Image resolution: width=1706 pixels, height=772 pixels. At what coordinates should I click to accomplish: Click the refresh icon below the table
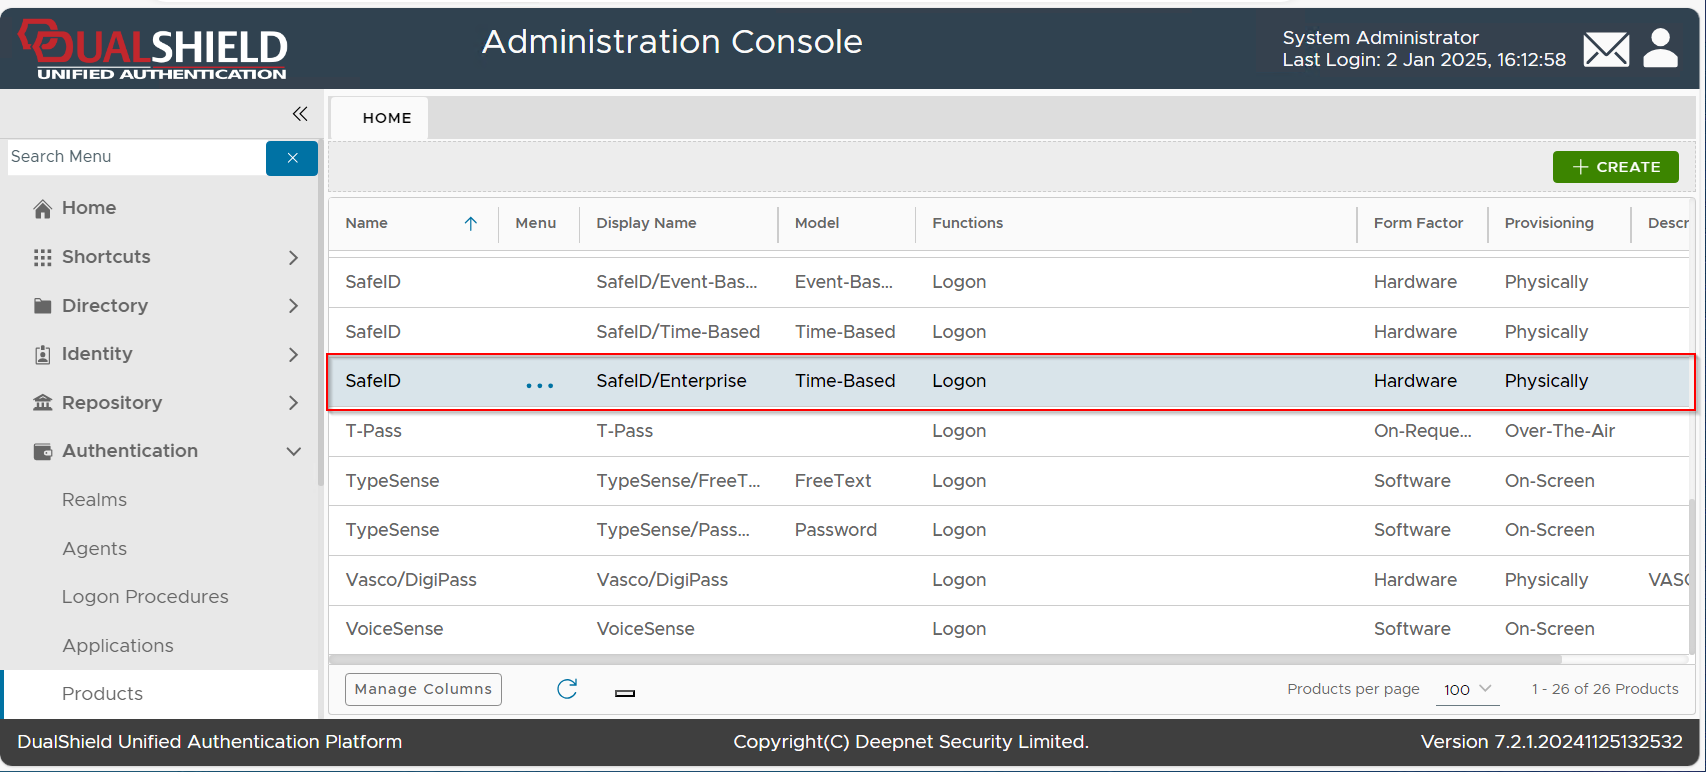tap(567, 689)
